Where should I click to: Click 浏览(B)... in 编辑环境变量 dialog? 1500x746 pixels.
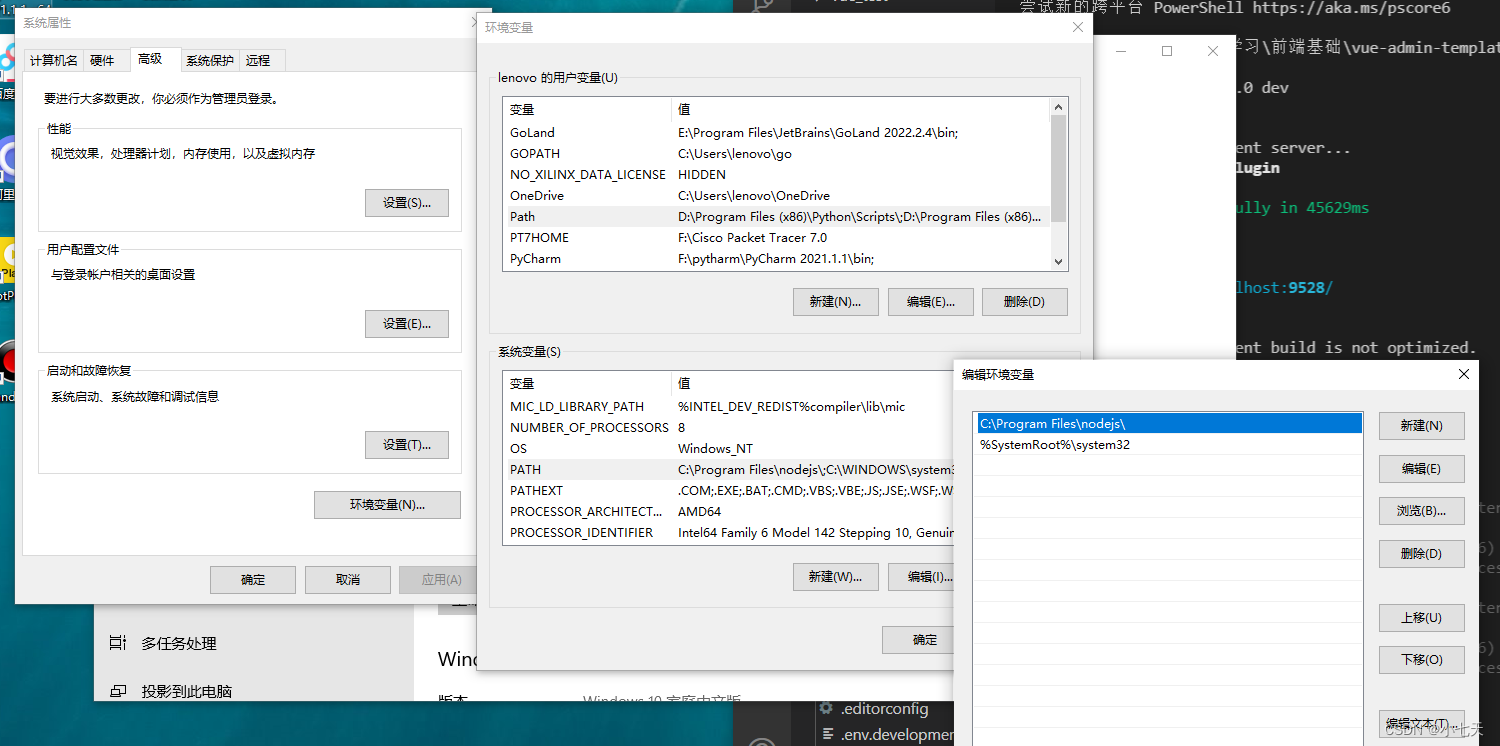[1421, 511]
